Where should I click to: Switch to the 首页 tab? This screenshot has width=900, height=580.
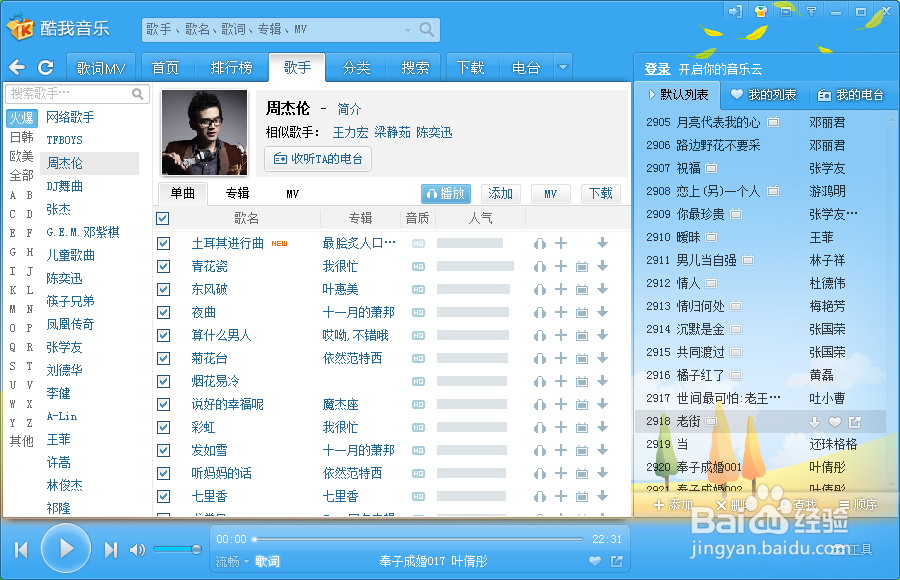coord(165,68)
